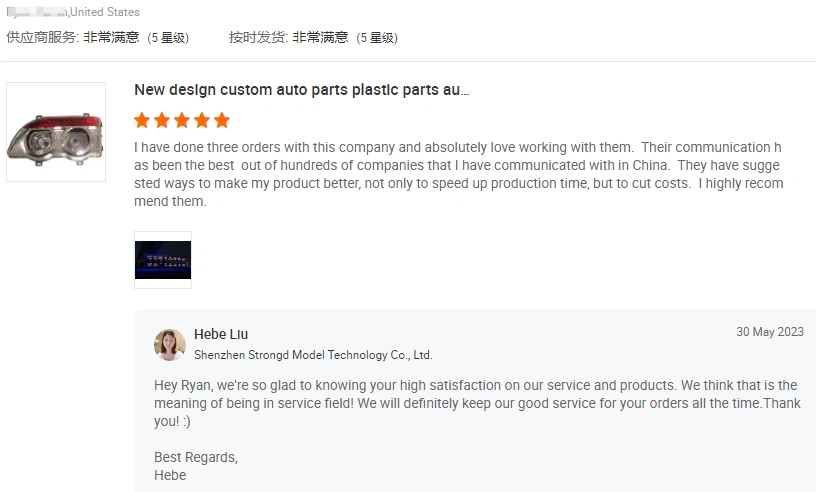816x492 pixels.
Task: Click the customer's review text paragraph
Action: [458, 174]
